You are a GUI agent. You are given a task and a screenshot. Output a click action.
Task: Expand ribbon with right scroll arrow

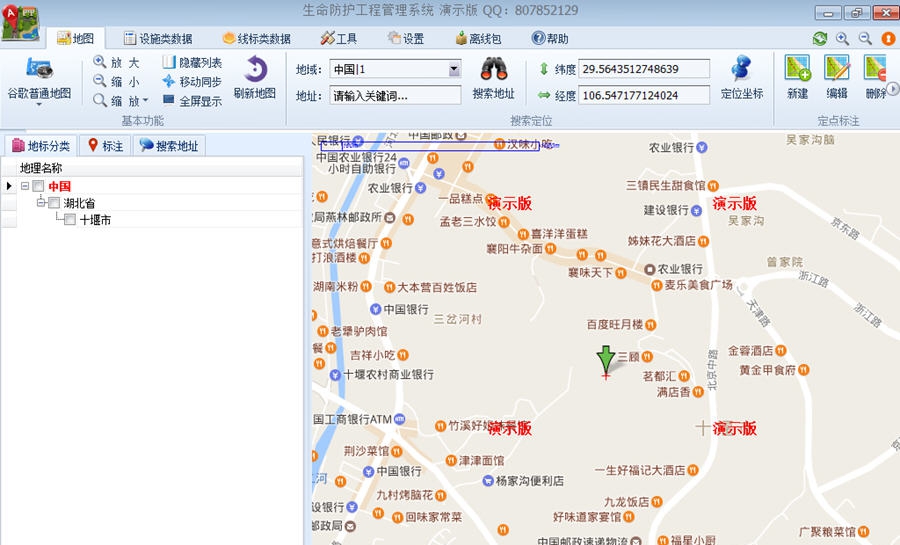tap(893, 88)
